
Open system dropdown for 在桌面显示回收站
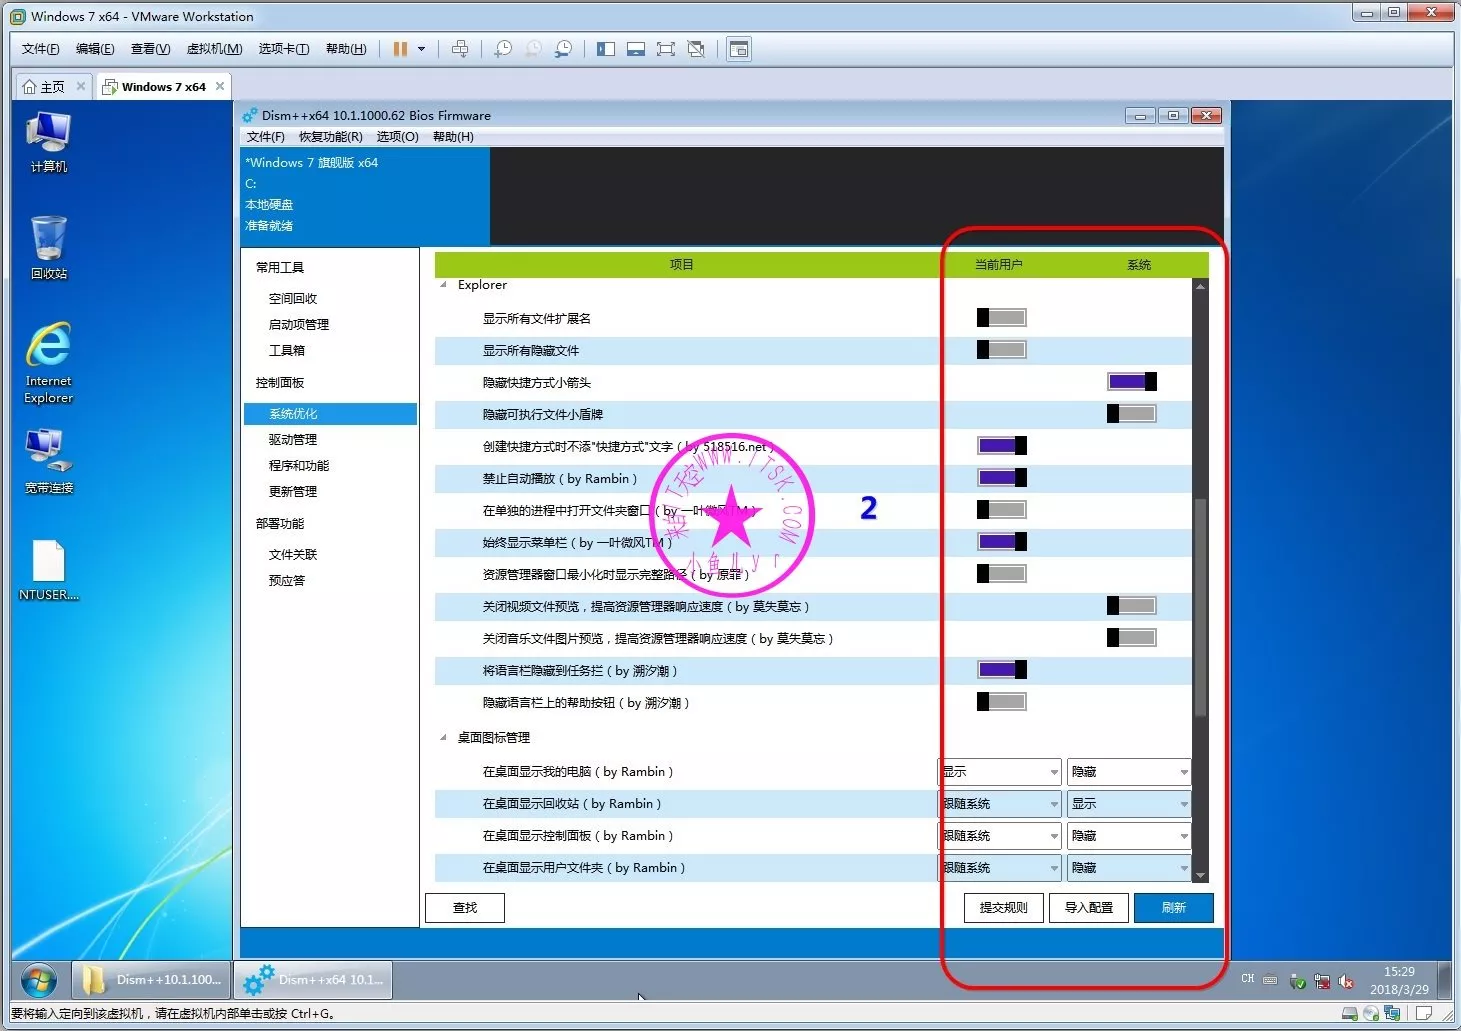(x=1128, y=804)
